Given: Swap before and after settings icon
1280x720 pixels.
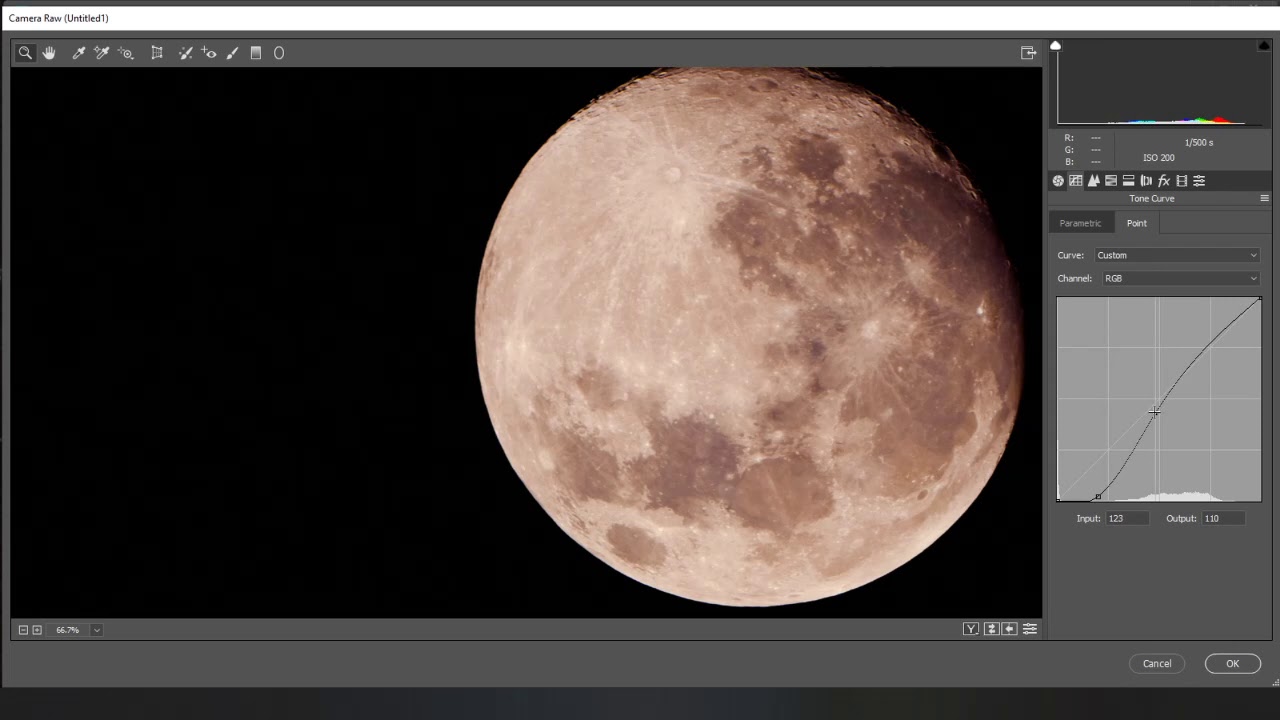Looking at the screenshot, I should [991, 629].
